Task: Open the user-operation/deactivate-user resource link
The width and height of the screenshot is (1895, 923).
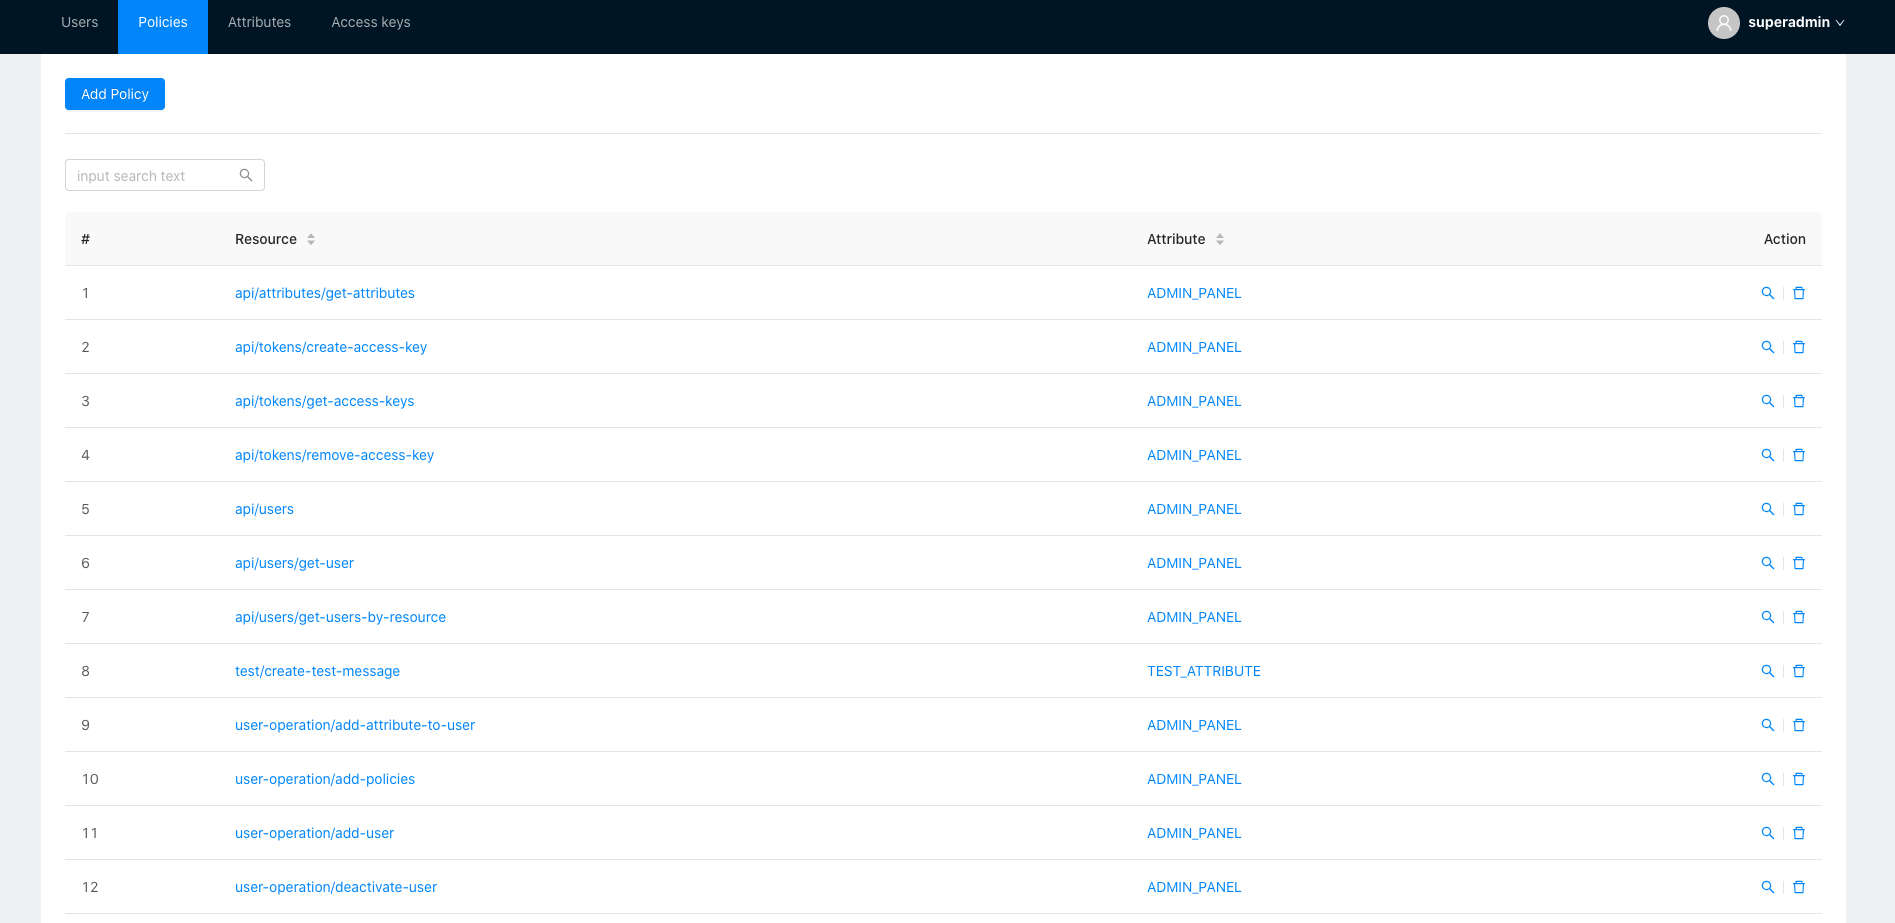Action: (336, 887)
